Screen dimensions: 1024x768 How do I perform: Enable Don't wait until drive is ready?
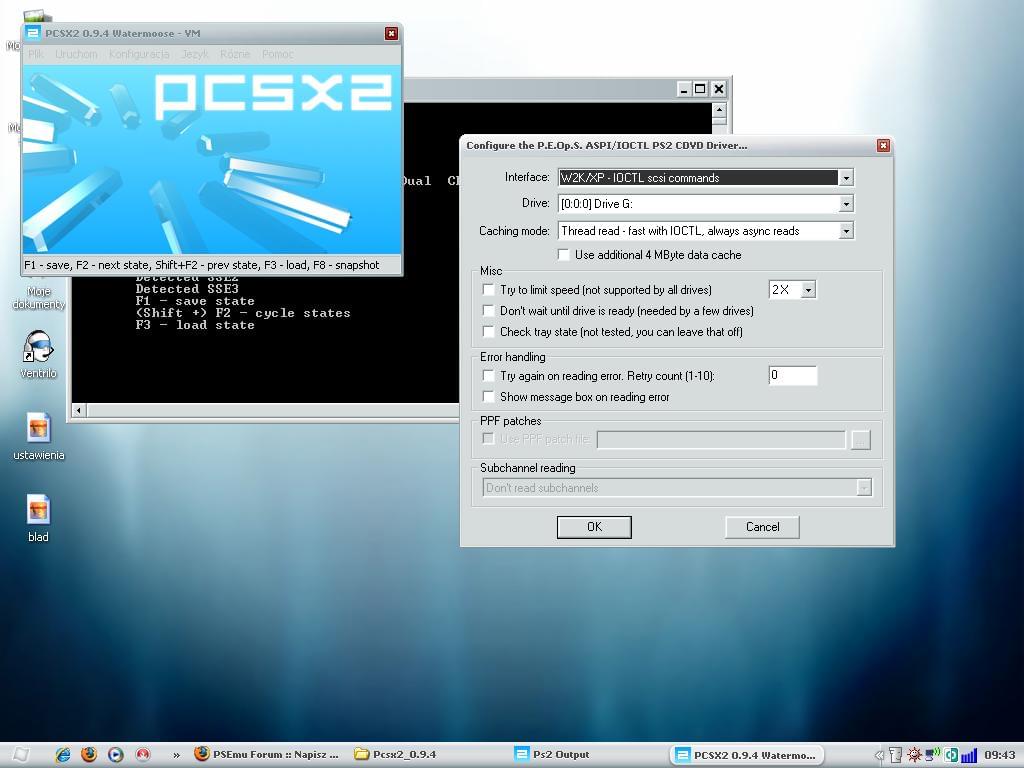point(488,310)
